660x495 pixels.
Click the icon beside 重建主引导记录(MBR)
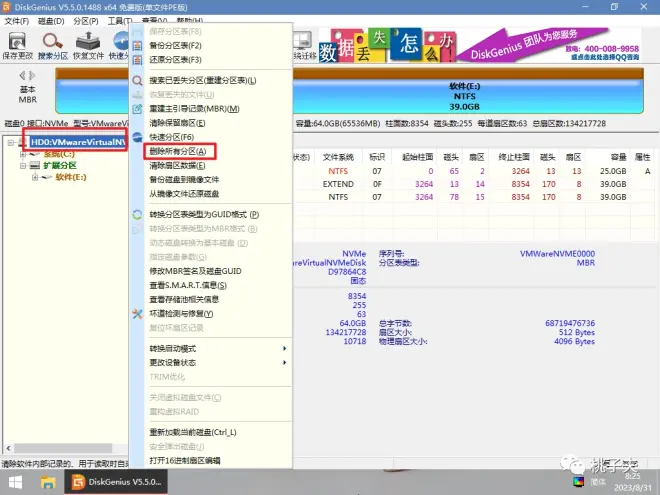click(137, 109)
